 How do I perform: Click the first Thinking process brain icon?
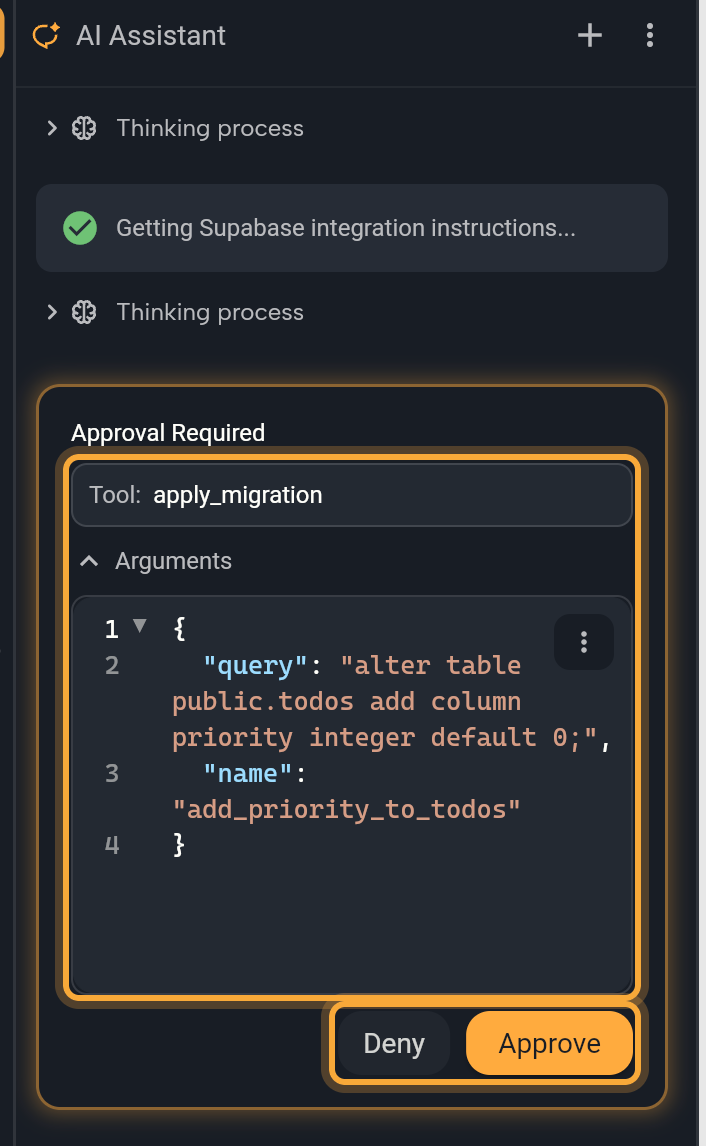coord(84,128)
